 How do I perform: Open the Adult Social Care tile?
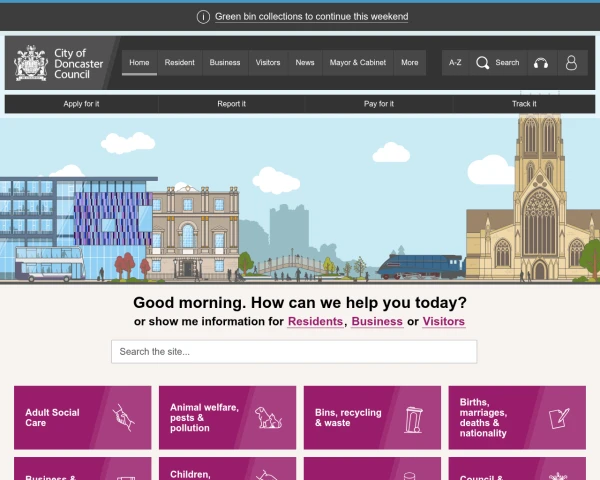click(x=83, y=418)
